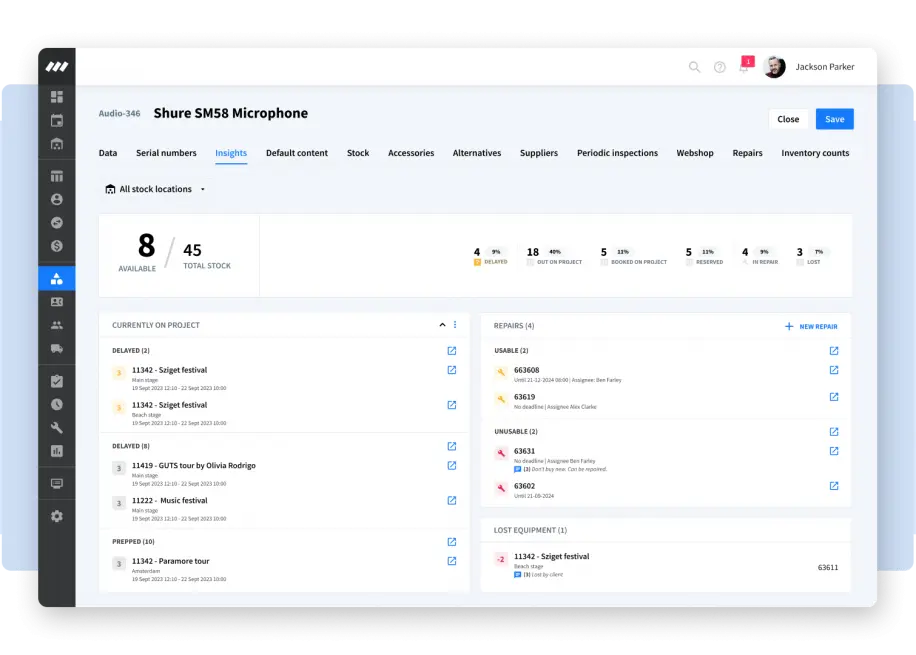Open the truck vehicles icon in sidebar
The height and width of the screenshot is (655, 916).
tap(57, 348)
